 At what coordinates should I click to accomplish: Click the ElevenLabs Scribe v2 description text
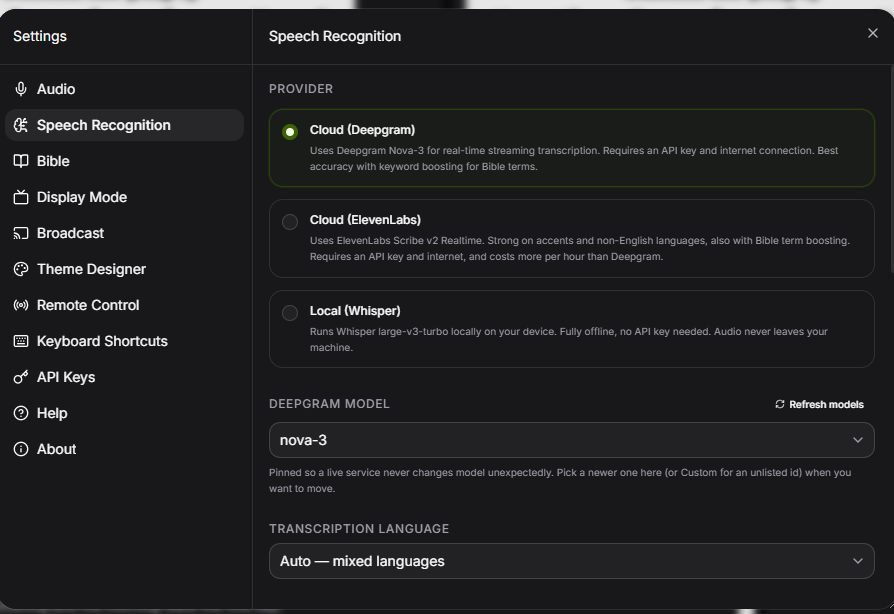pyautogui.click(x=580, y=249)
